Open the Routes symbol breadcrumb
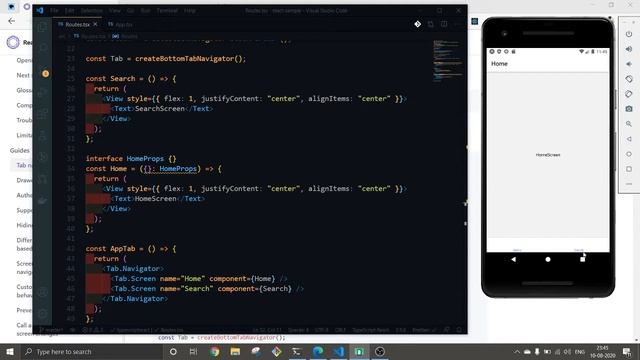640x360 pixels. (x=125, y=36)
